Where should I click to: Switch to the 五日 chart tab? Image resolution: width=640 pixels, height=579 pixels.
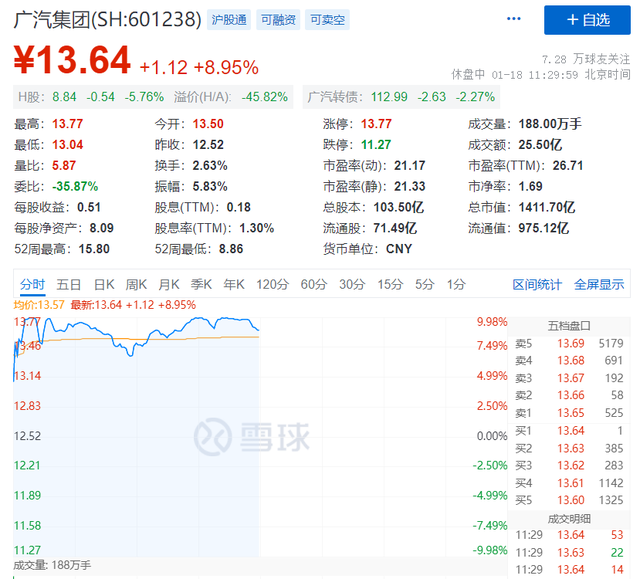(x=69, y=284)
